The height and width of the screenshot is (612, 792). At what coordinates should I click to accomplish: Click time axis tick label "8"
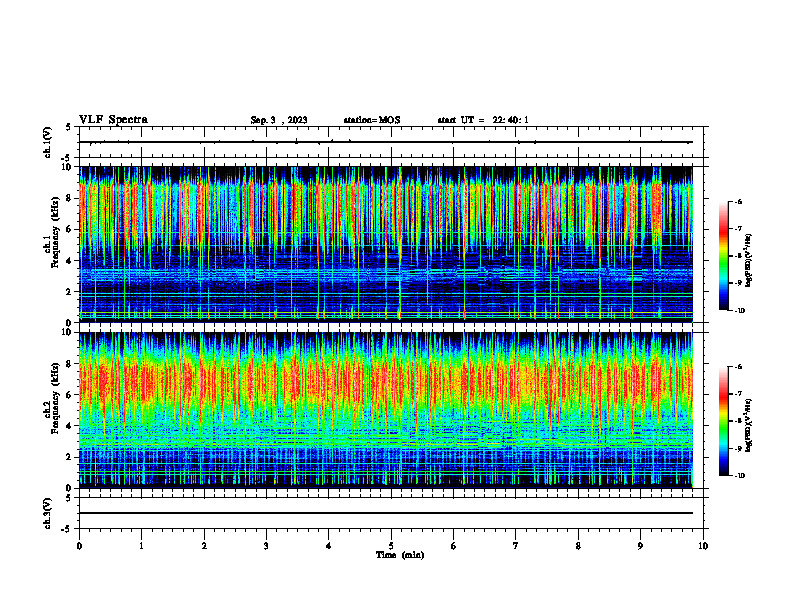coord(578,546)
